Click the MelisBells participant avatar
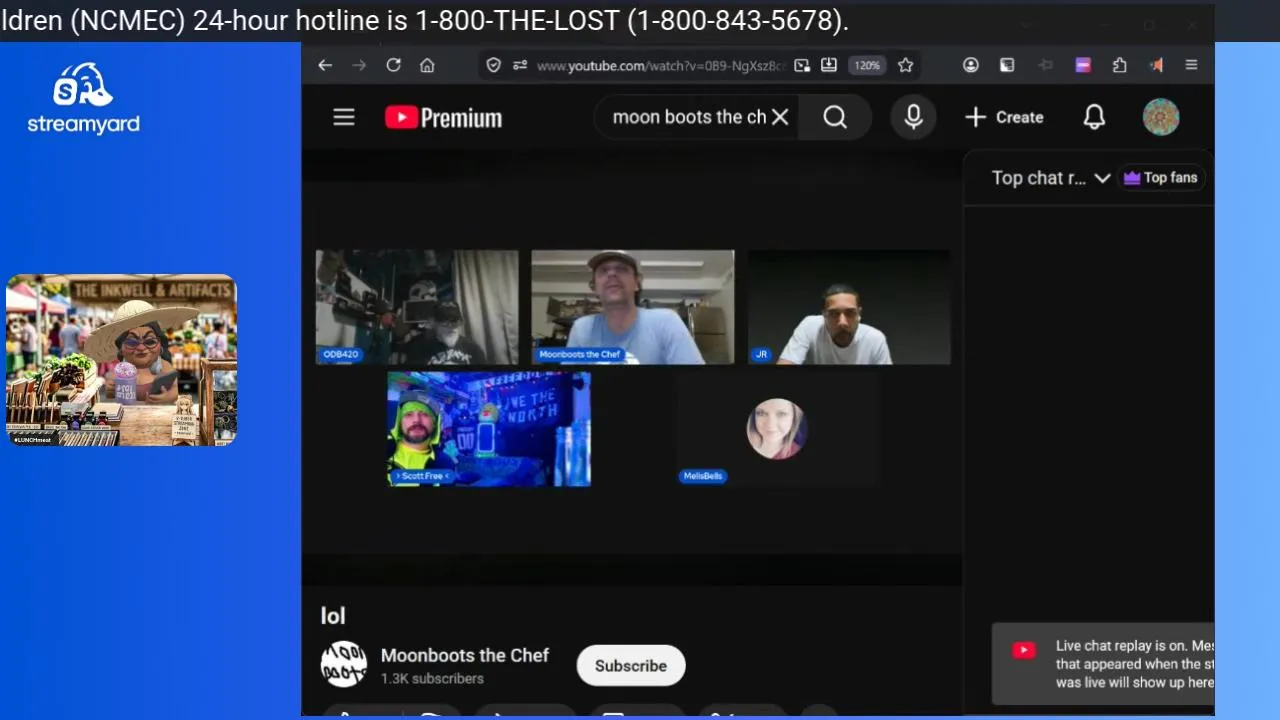The height and width of the screenshot is (720, 1280). tap(776, 429)
